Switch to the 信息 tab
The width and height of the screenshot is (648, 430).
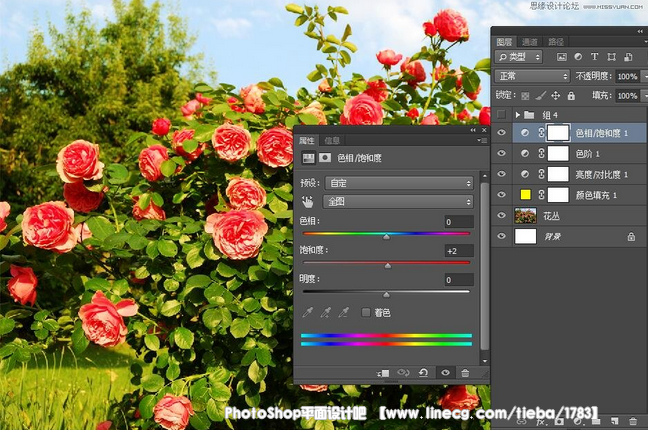(x=332, y=141)
